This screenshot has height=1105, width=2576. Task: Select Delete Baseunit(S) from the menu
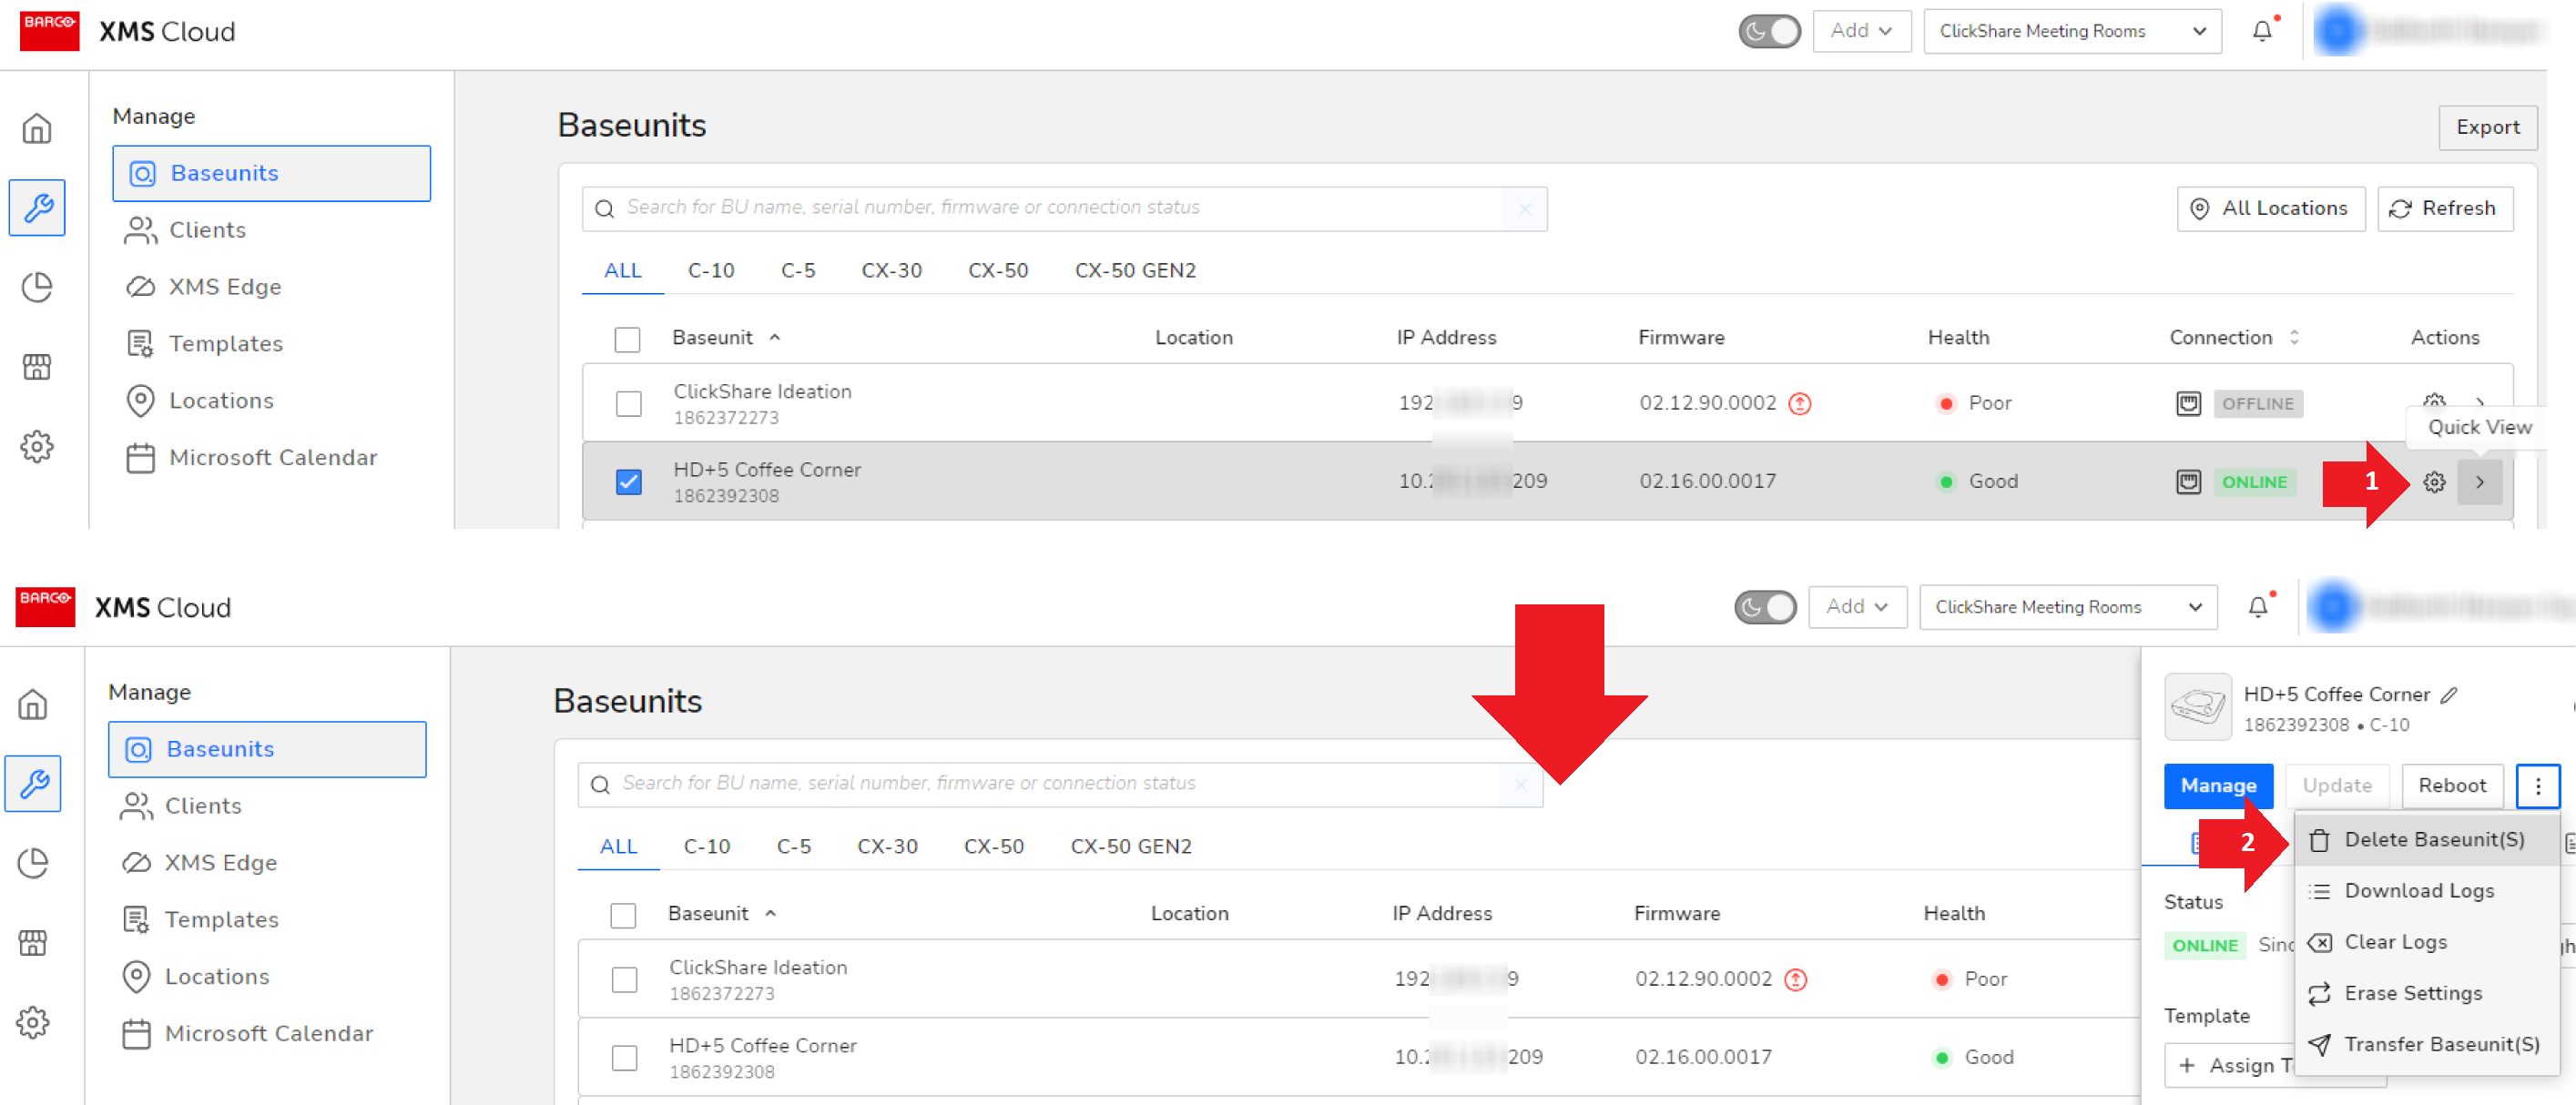pyautogui.click(x=2432, y=840)
